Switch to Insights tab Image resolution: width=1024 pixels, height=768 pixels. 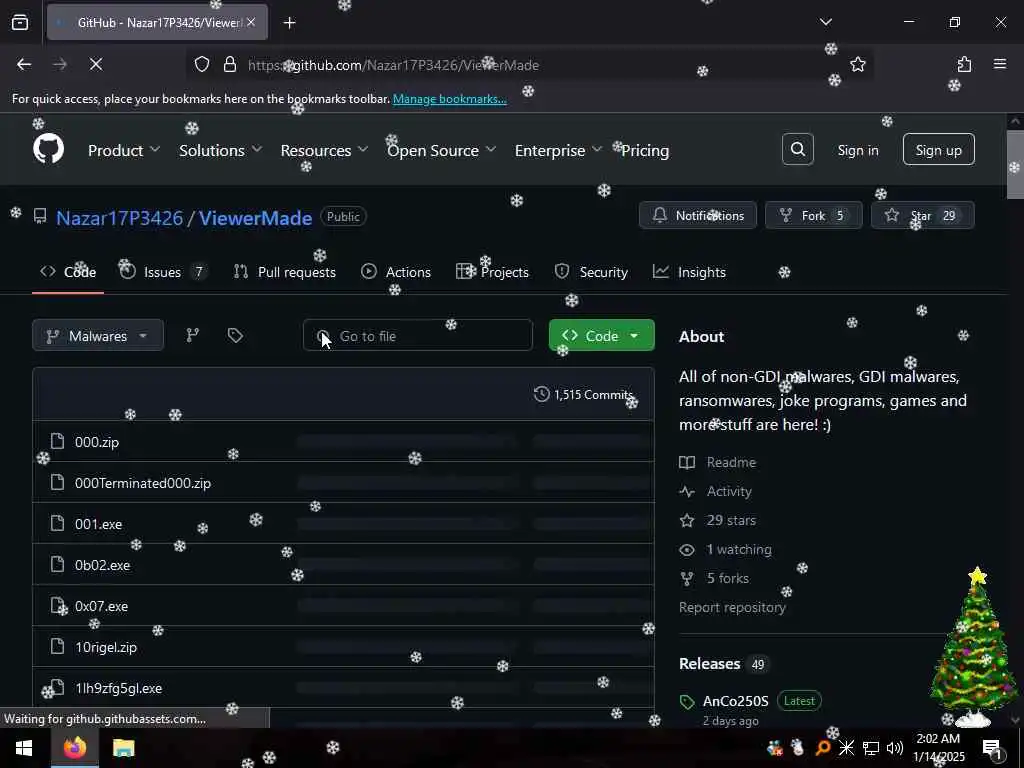tap(689, 272)
